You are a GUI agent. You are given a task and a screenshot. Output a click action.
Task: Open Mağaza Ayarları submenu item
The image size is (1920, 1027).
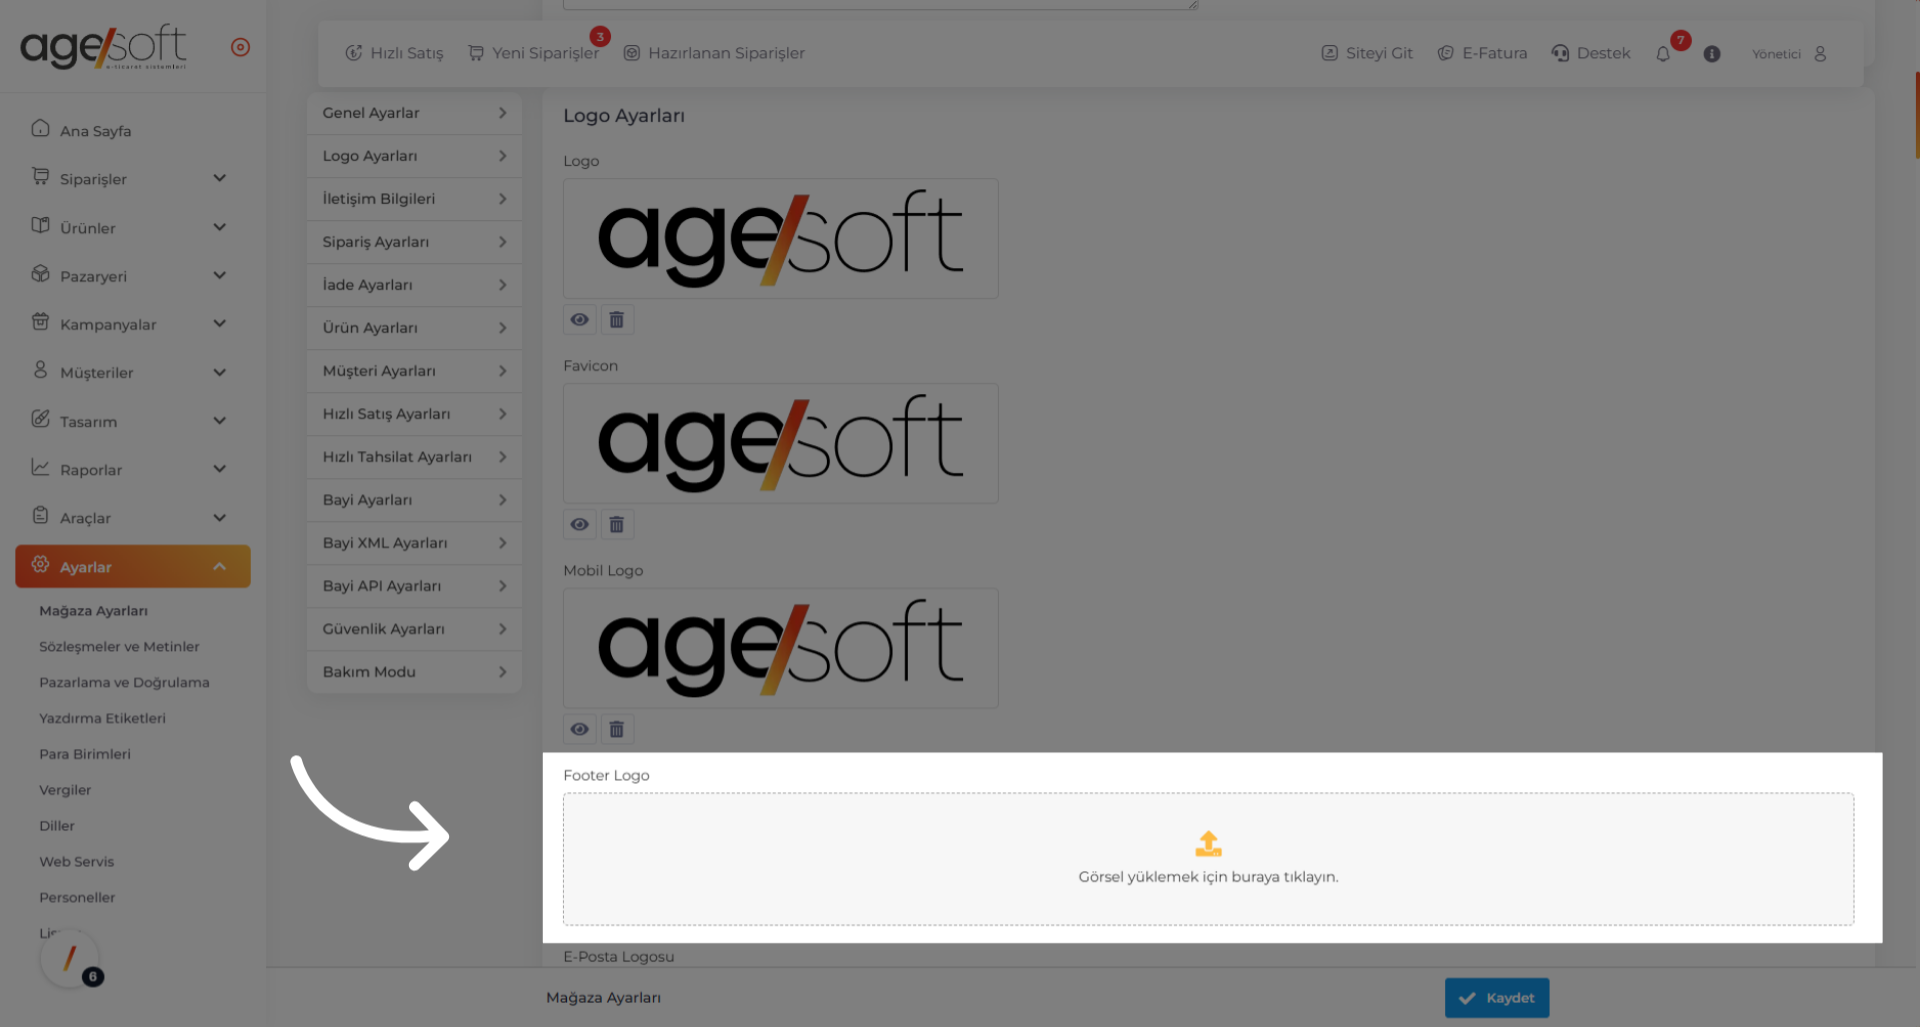[x=93, y=611]
